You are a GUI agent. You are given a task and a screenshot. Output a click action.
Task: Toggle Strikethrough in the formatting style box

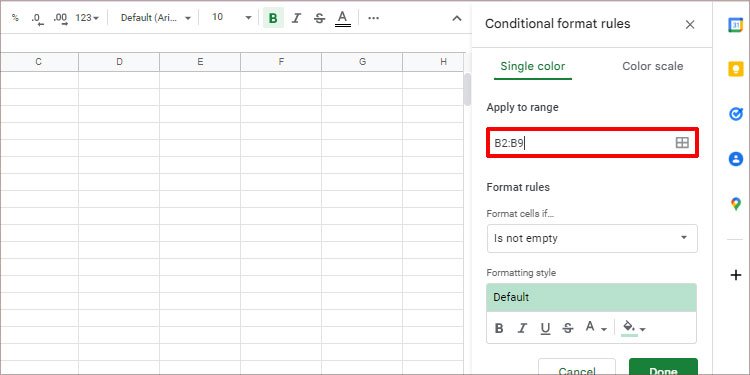click(568, 329)
